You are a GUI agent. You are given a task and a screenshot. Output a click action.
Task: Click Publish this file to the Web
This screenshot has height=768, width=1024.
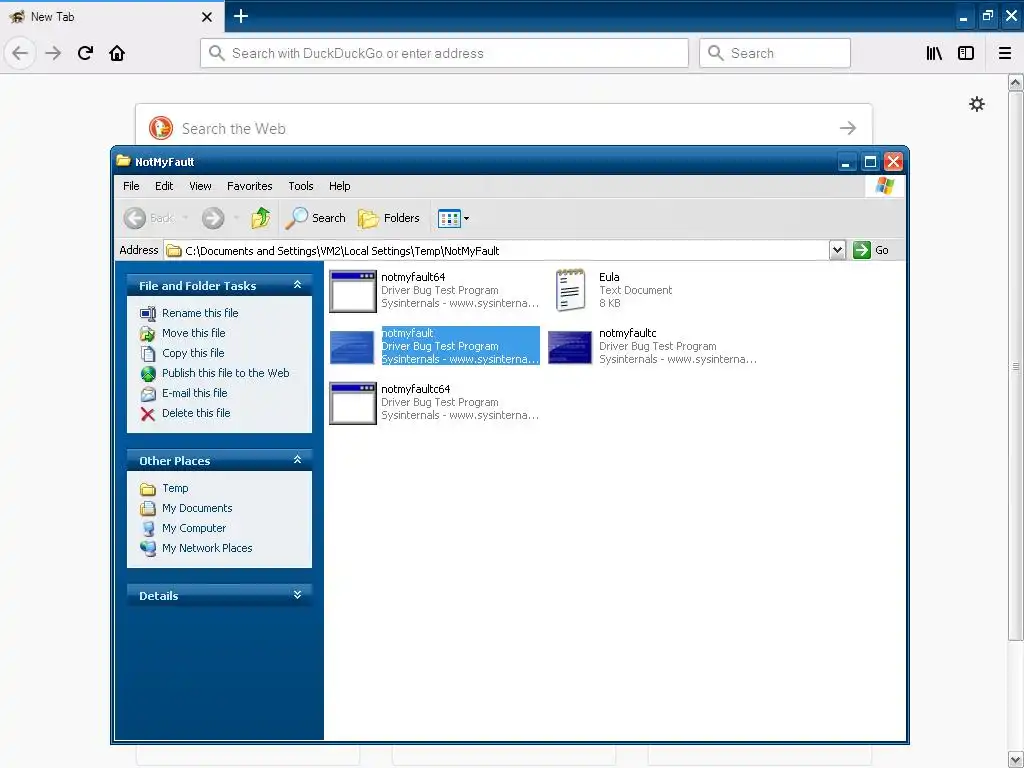click(225, 373)
